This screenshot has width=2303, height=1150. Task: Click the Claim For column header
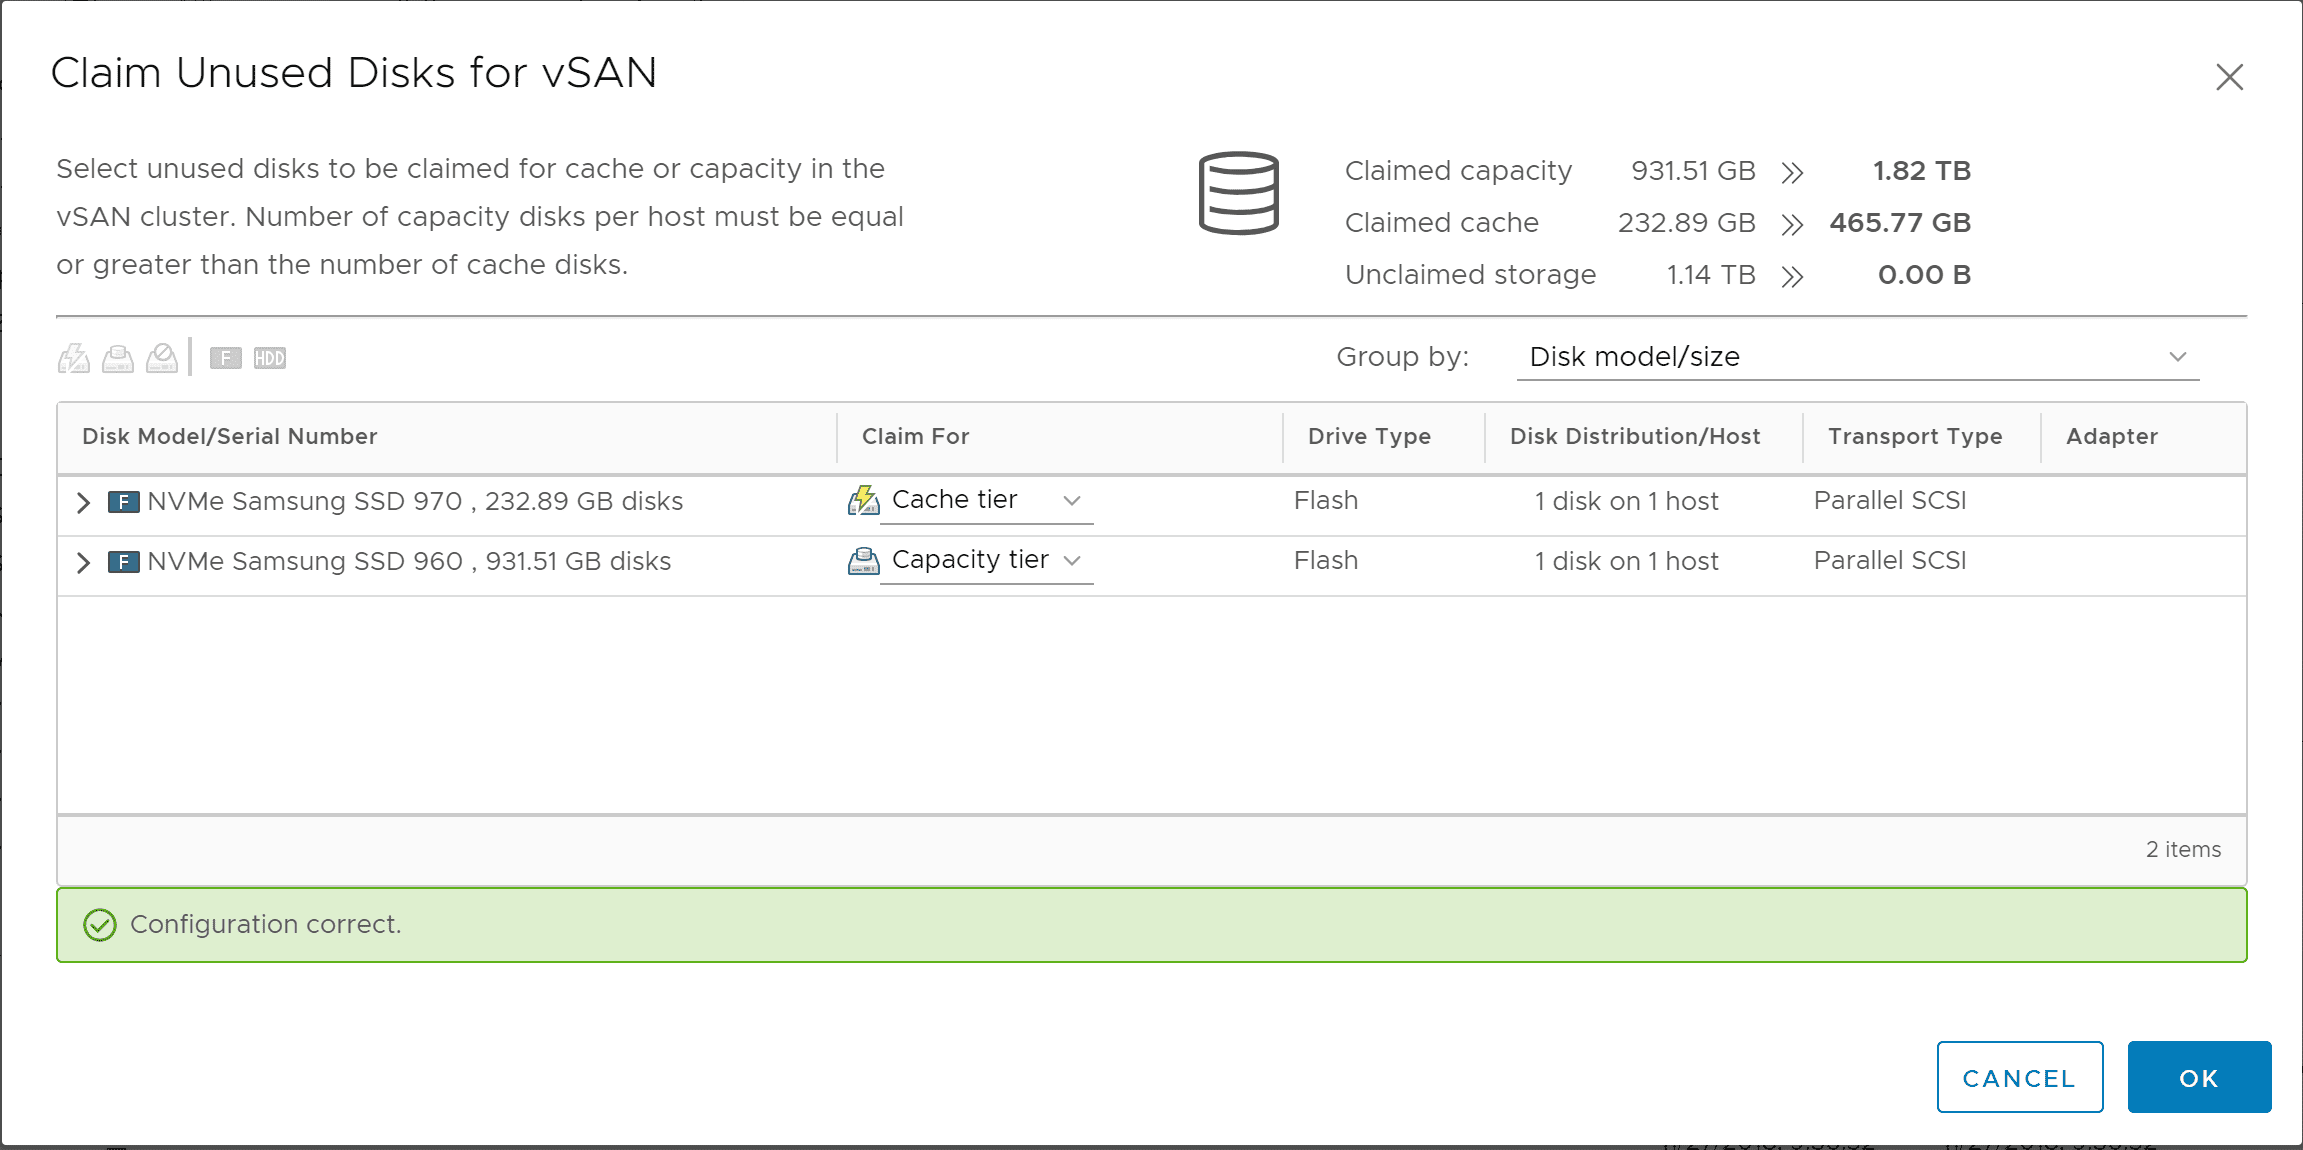915,437
